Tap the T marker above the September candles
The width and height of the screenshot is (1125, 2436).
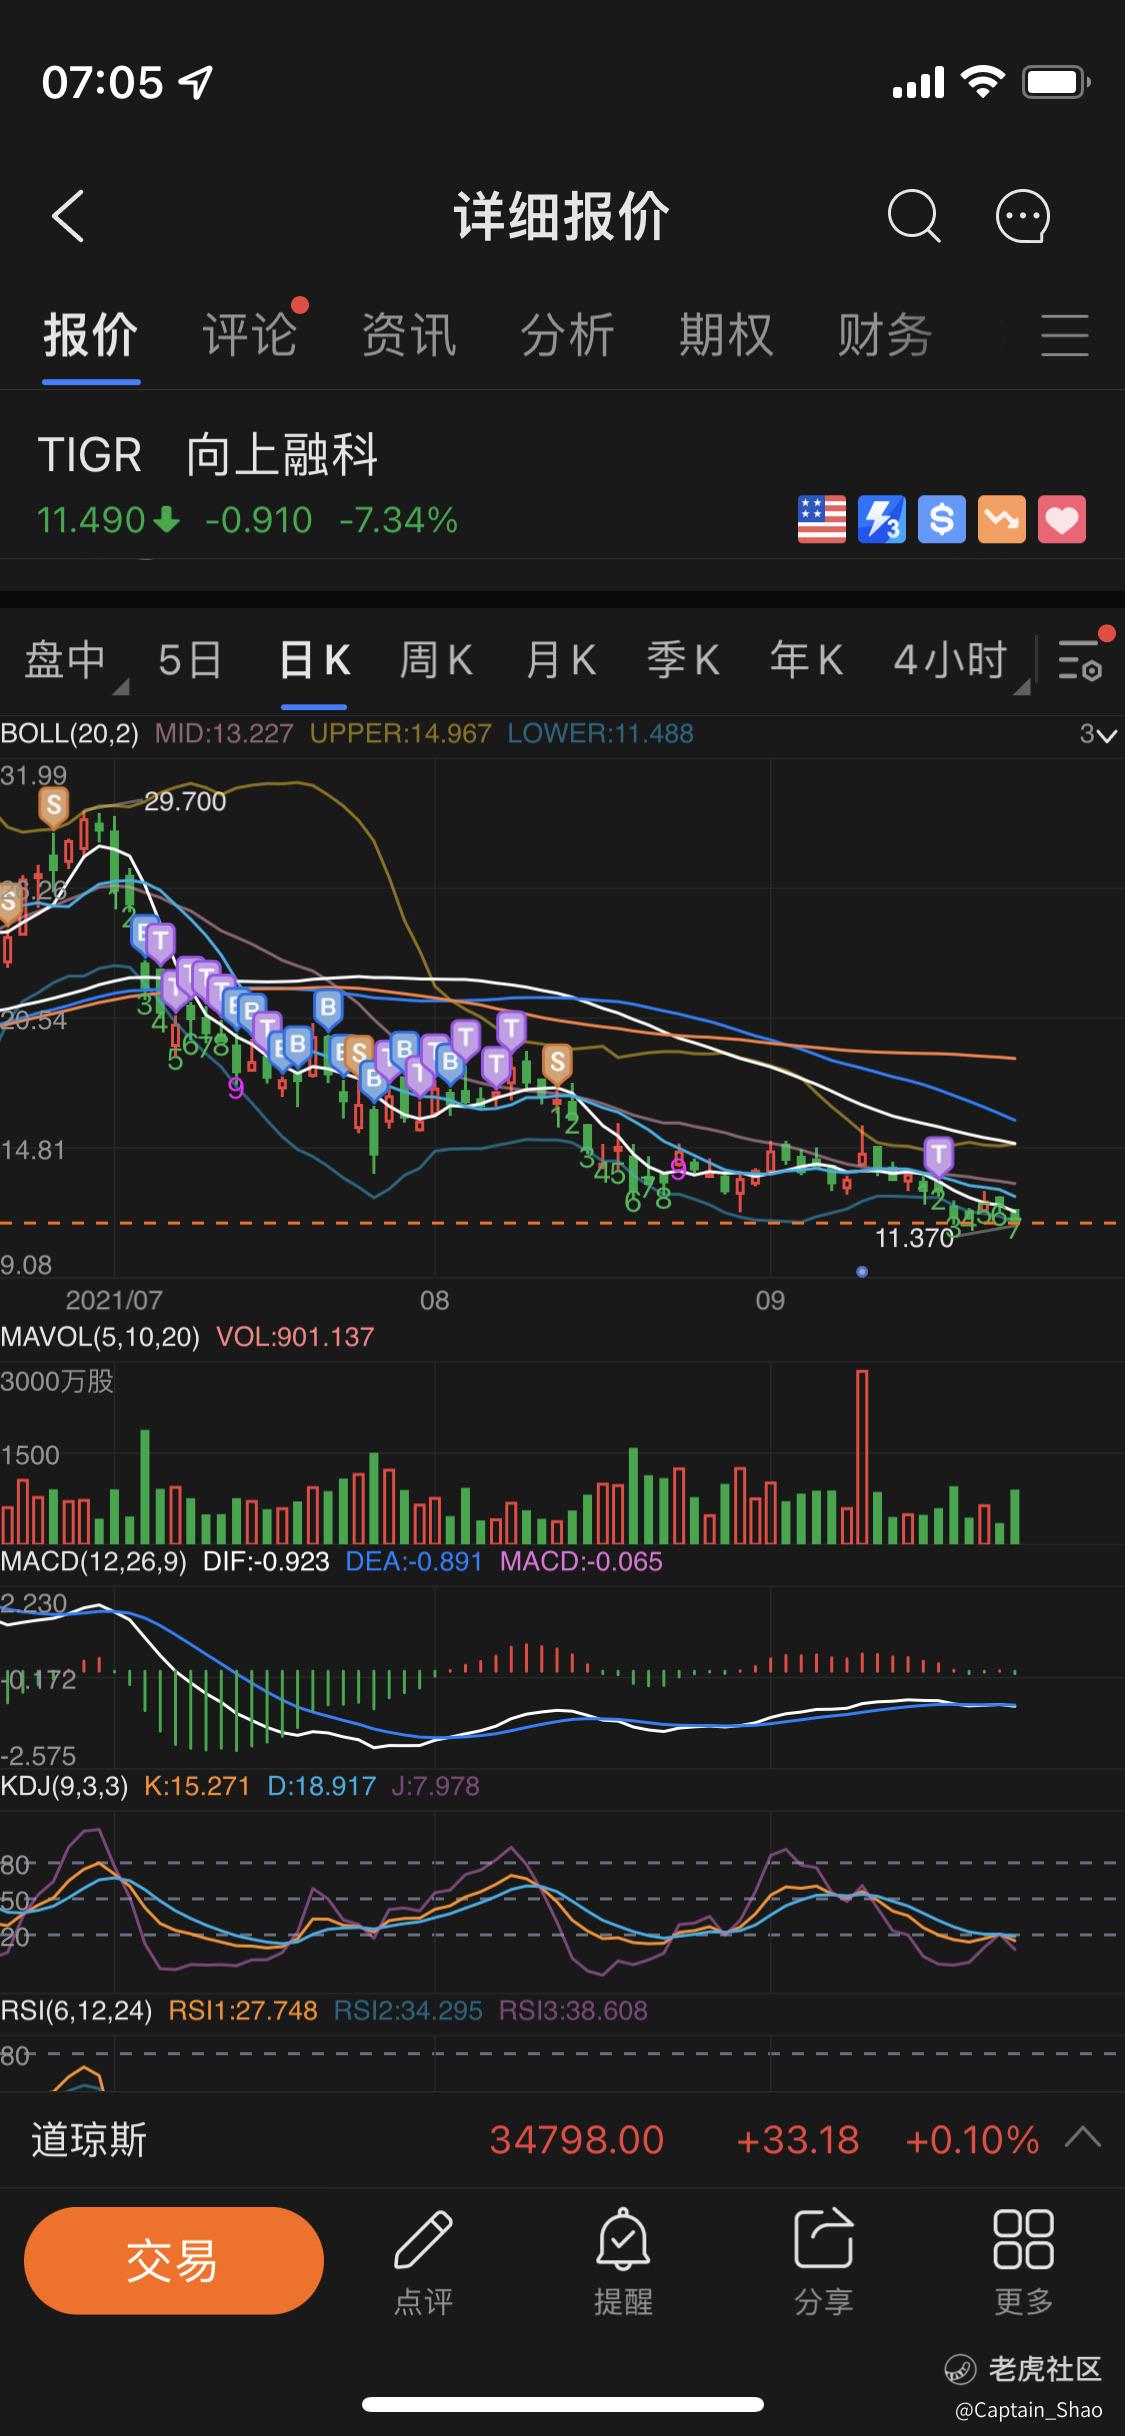(938, 1156)
